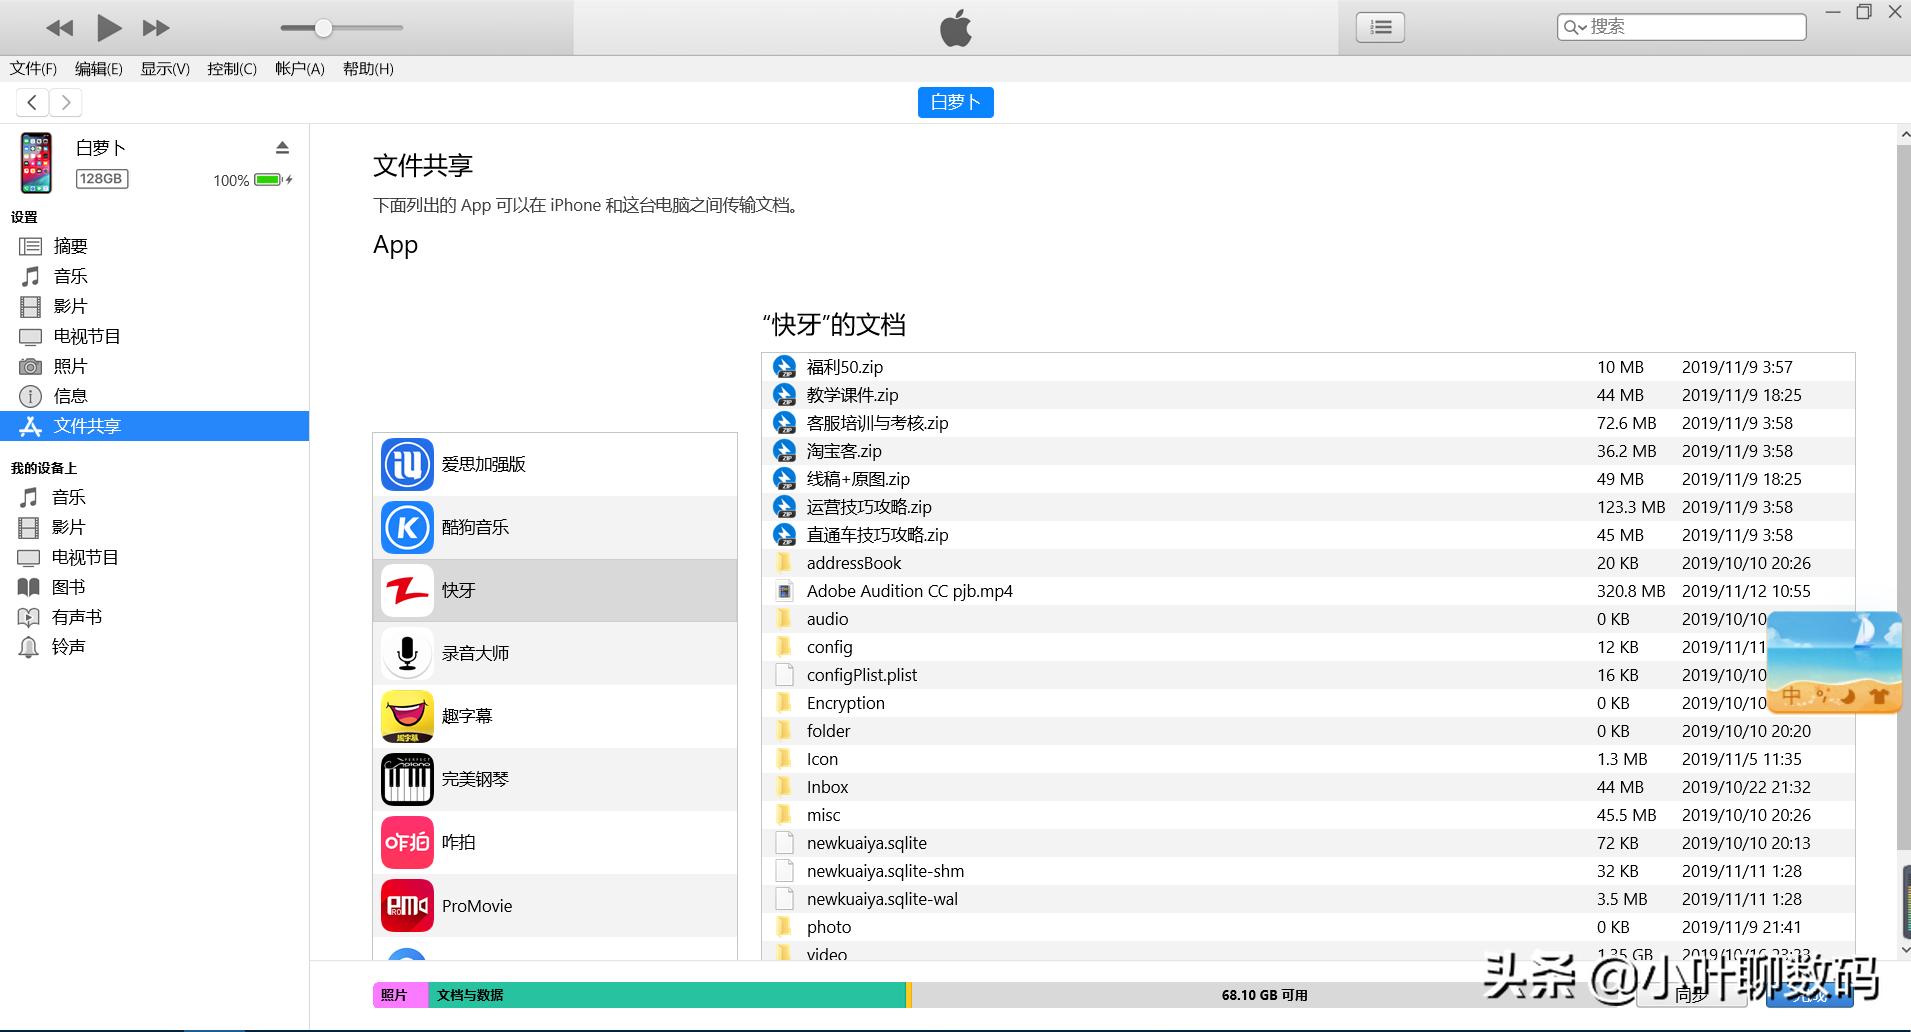
Task: Open 摘要 in the settings sidebar
Action: (70, 246)
